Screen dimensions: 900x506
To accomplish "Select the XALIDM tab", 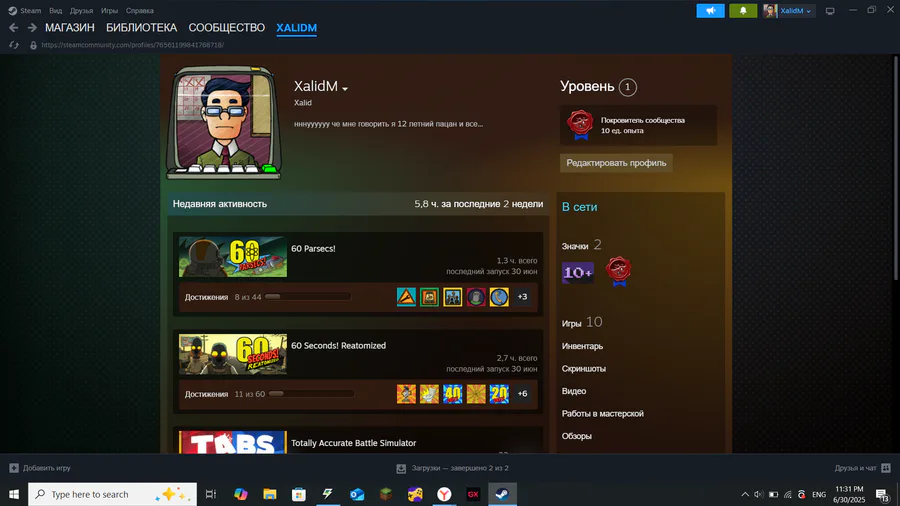I will (296, 28).
